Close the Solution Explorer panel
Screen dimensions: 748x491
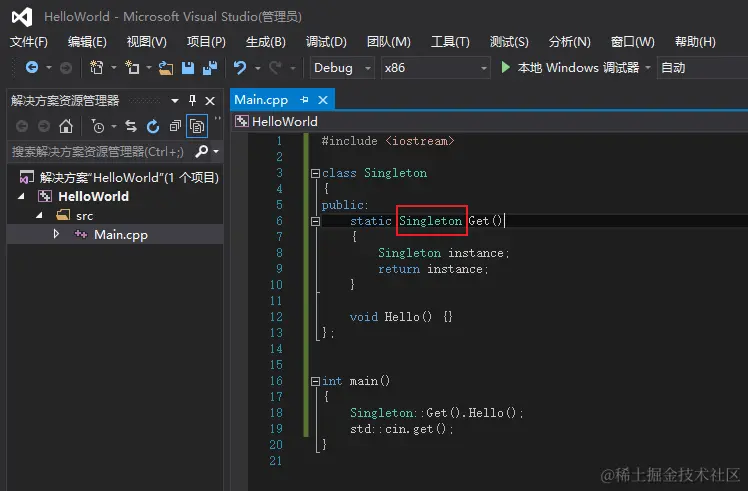coord(210,101)
